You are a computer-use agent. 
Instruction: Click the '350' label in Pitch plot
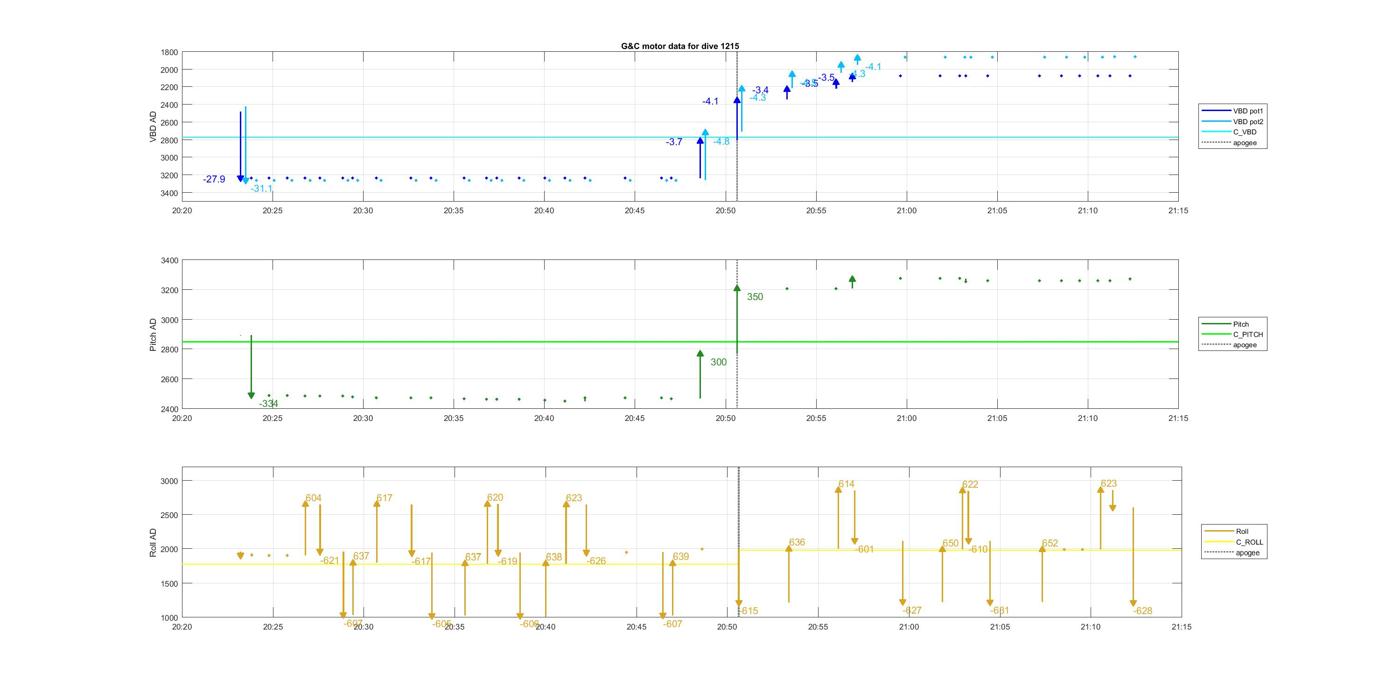point(755,297)
